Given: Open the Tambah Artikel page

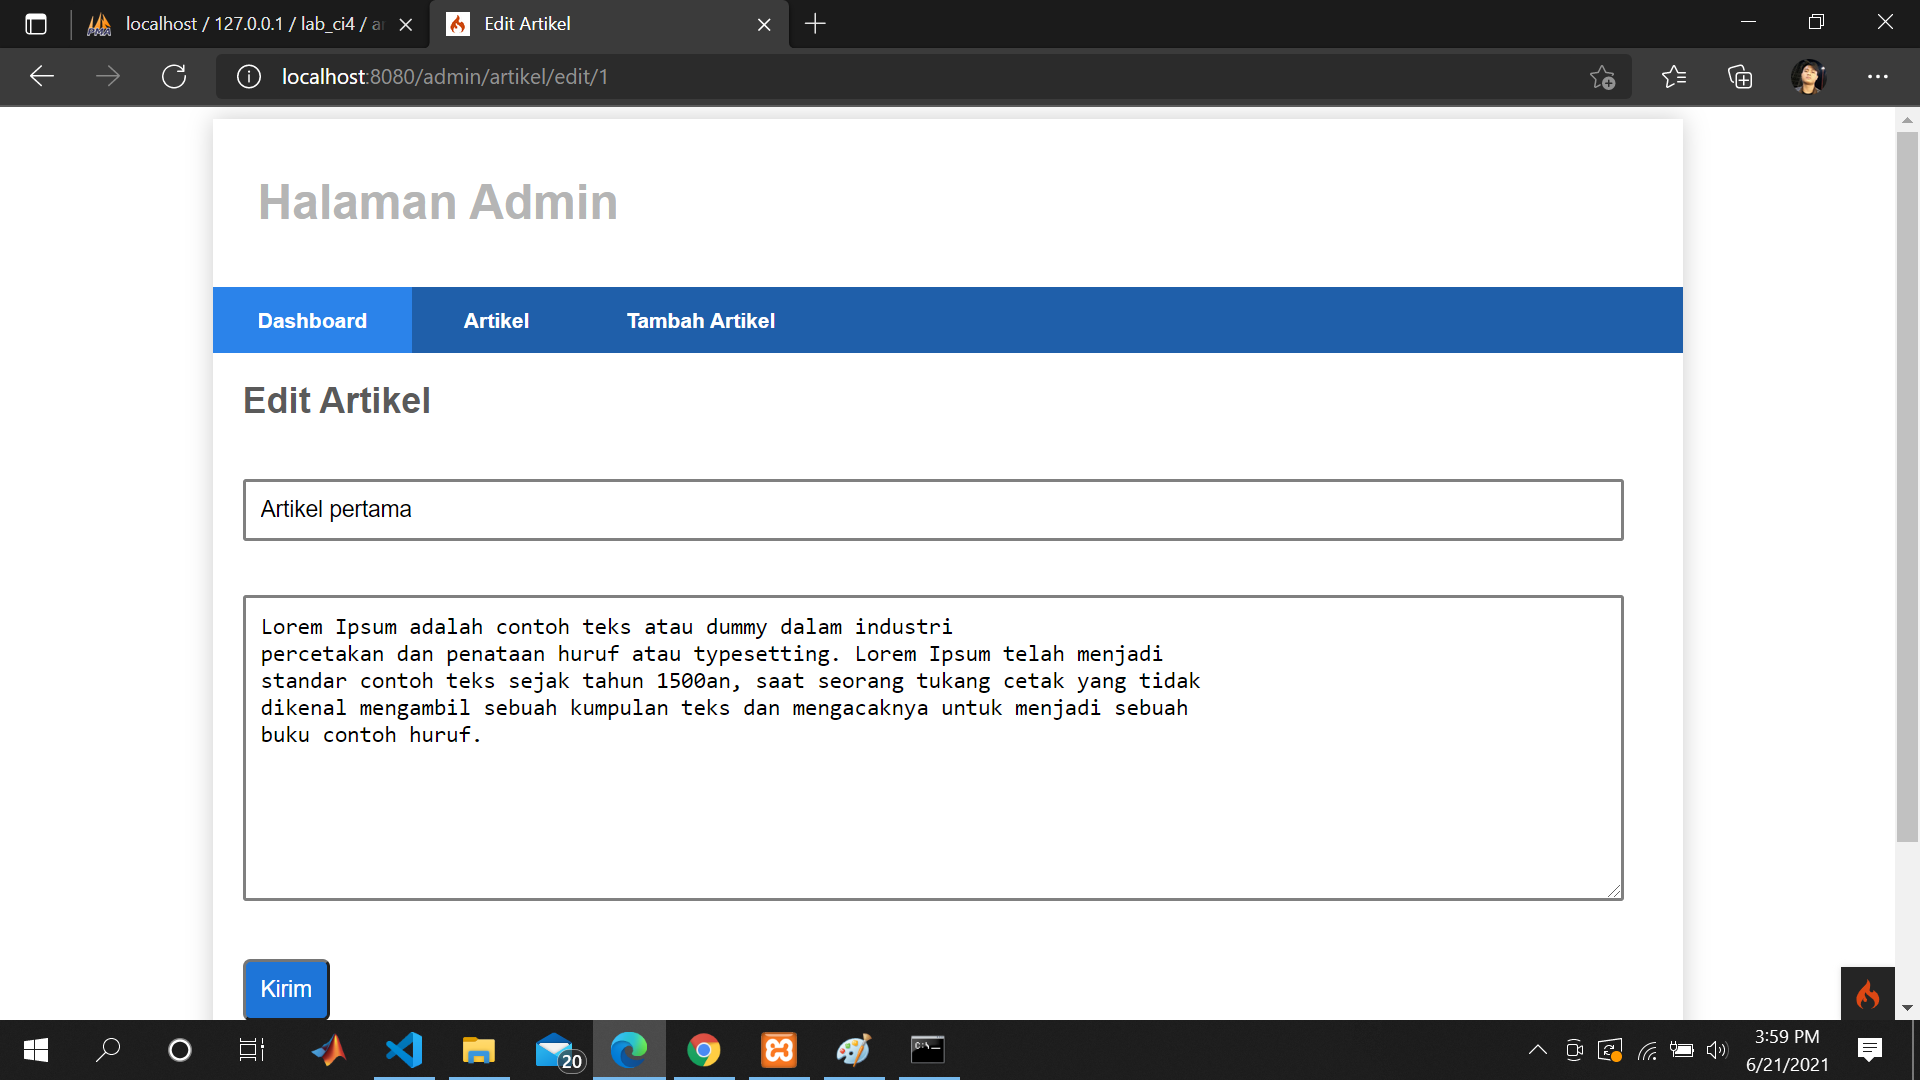Looking at the screenshot, I should [x=700, y=320].
